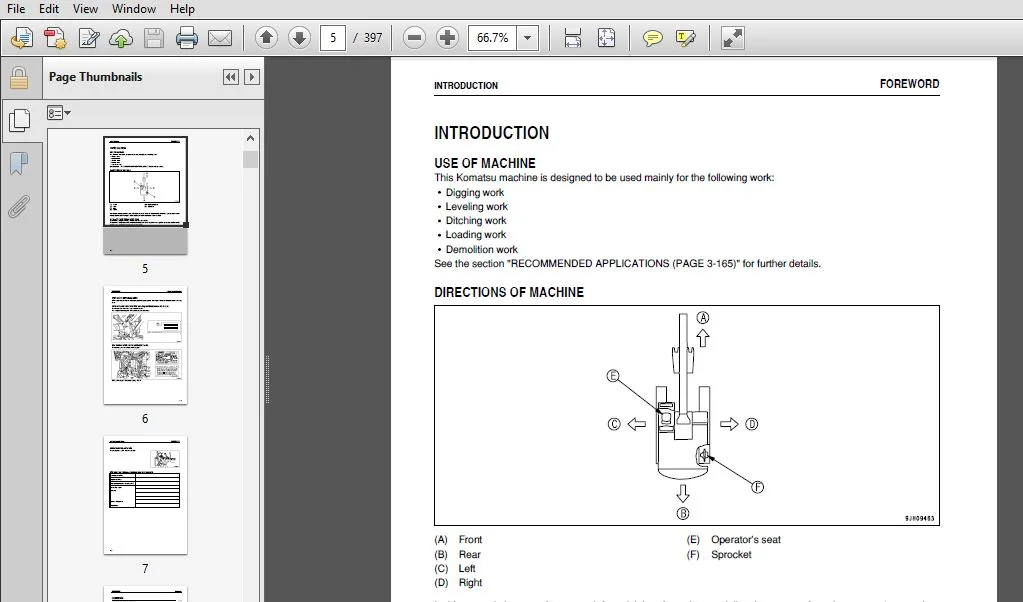Open the Bookmarks panel icon

click(x=19, y=164)
